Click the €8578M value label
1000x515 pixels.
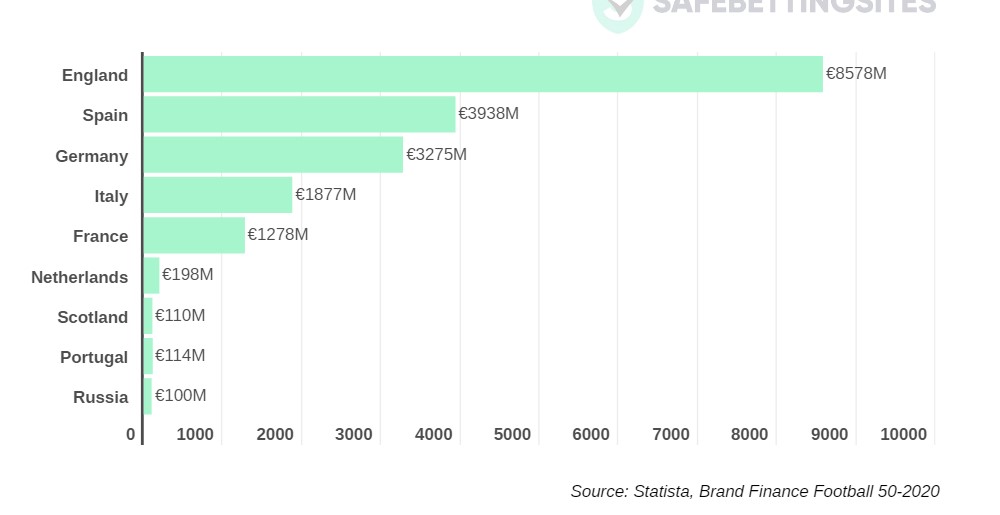(856, 73)
